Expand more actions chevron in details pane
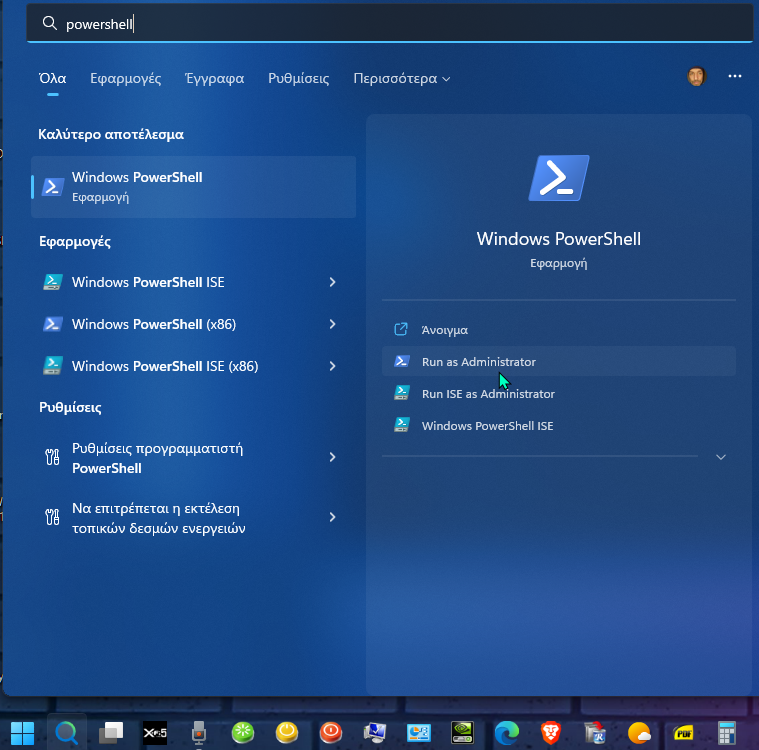The image size is (759, 750). click(721, 457)
